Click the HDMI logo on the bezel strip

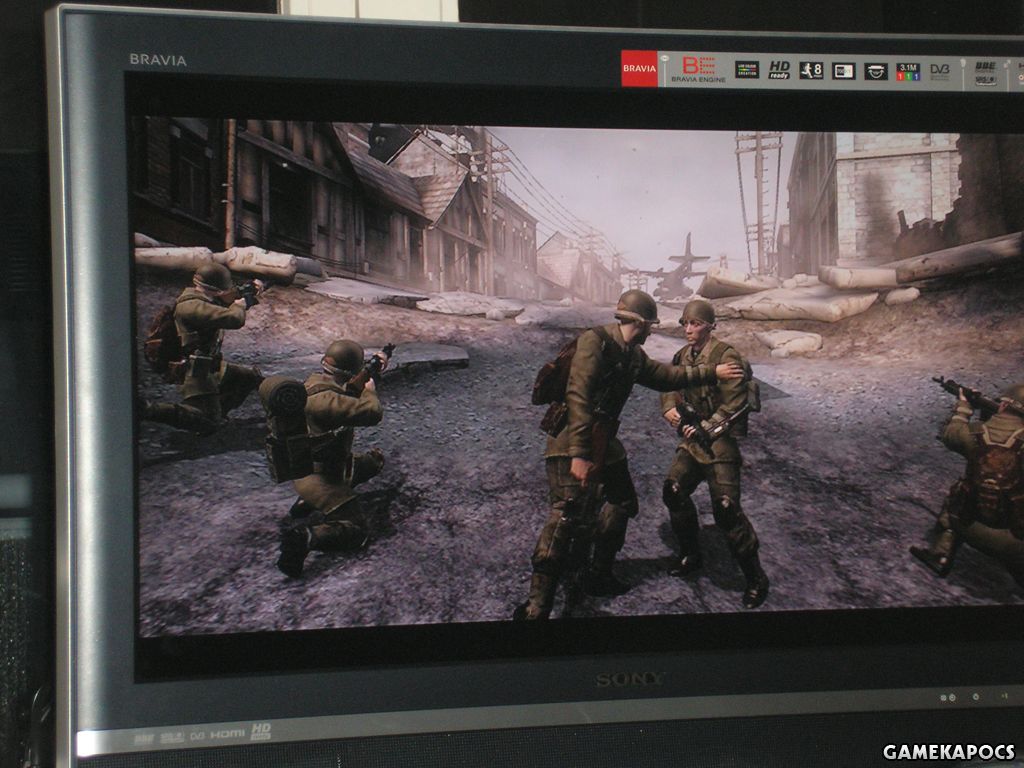227,735
